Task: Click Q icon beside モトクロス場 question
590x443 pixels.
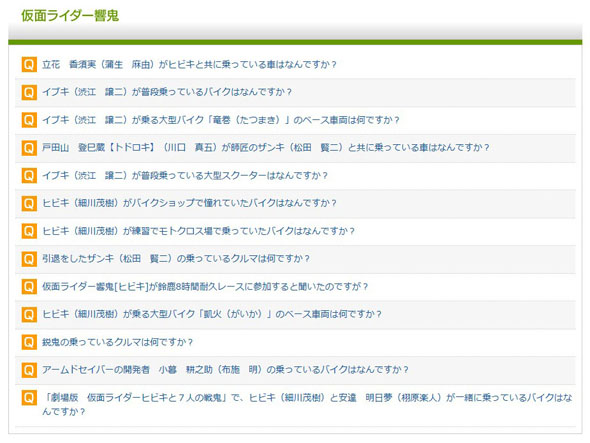Action: coord(29,231)
